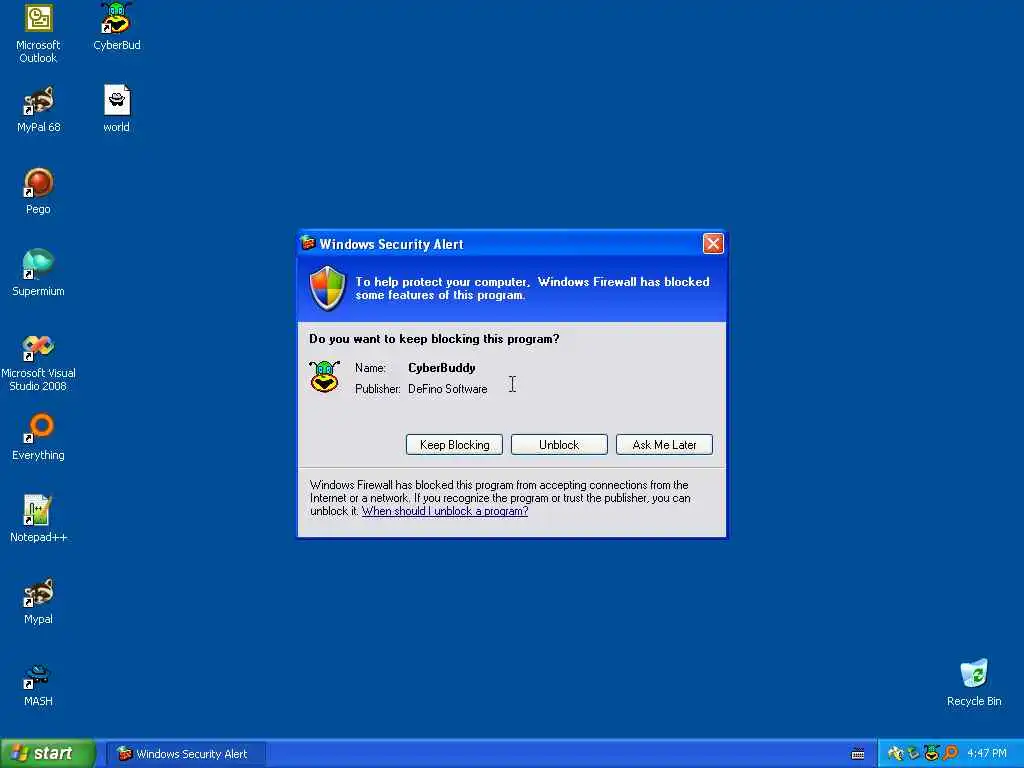
Task: Open the 'When should I unblock a program?' link
Action: 445,511
